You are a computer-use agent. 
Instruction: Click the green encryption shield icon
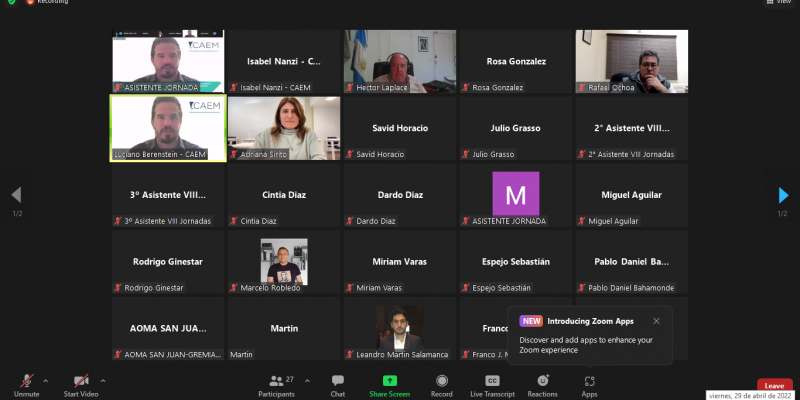coord(11,2)
